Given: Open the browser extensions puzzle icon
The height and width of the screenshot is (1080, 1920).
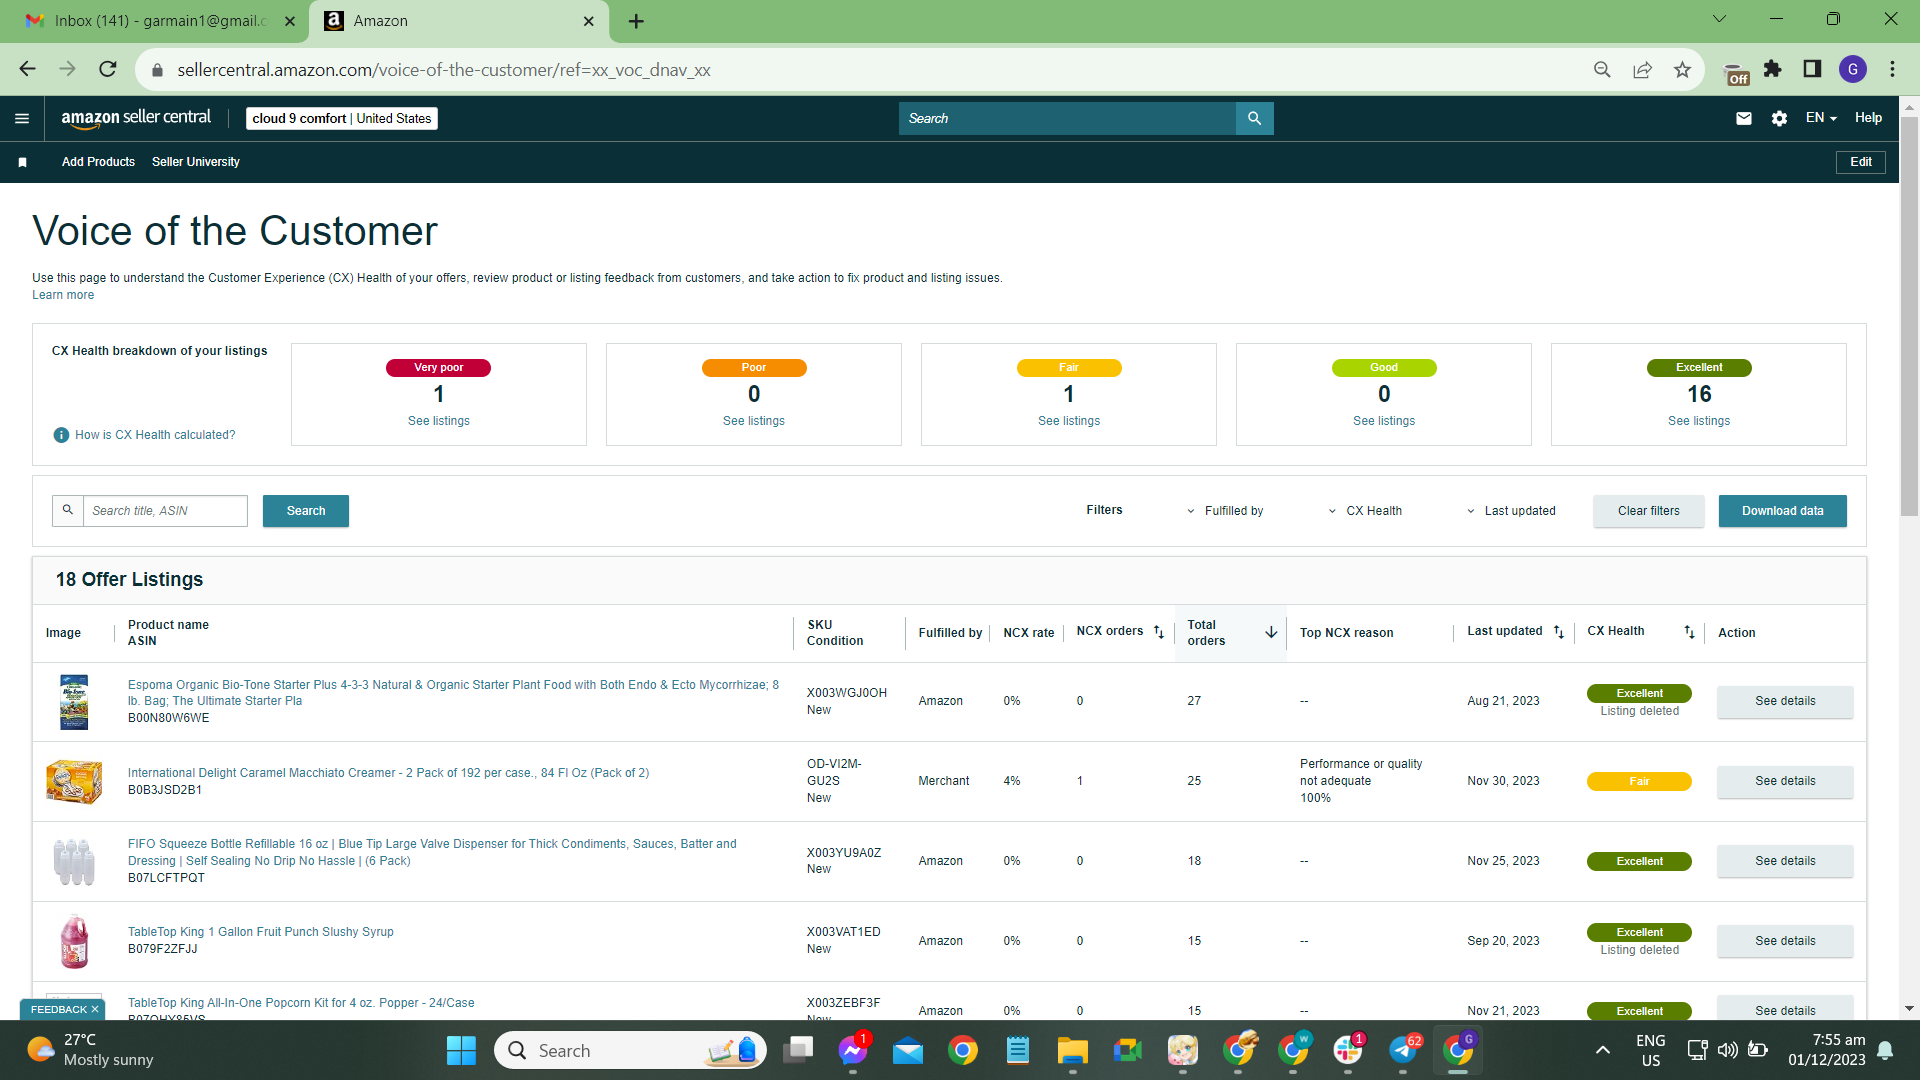Looking at the screenshot, I should tap(1773, 69).
